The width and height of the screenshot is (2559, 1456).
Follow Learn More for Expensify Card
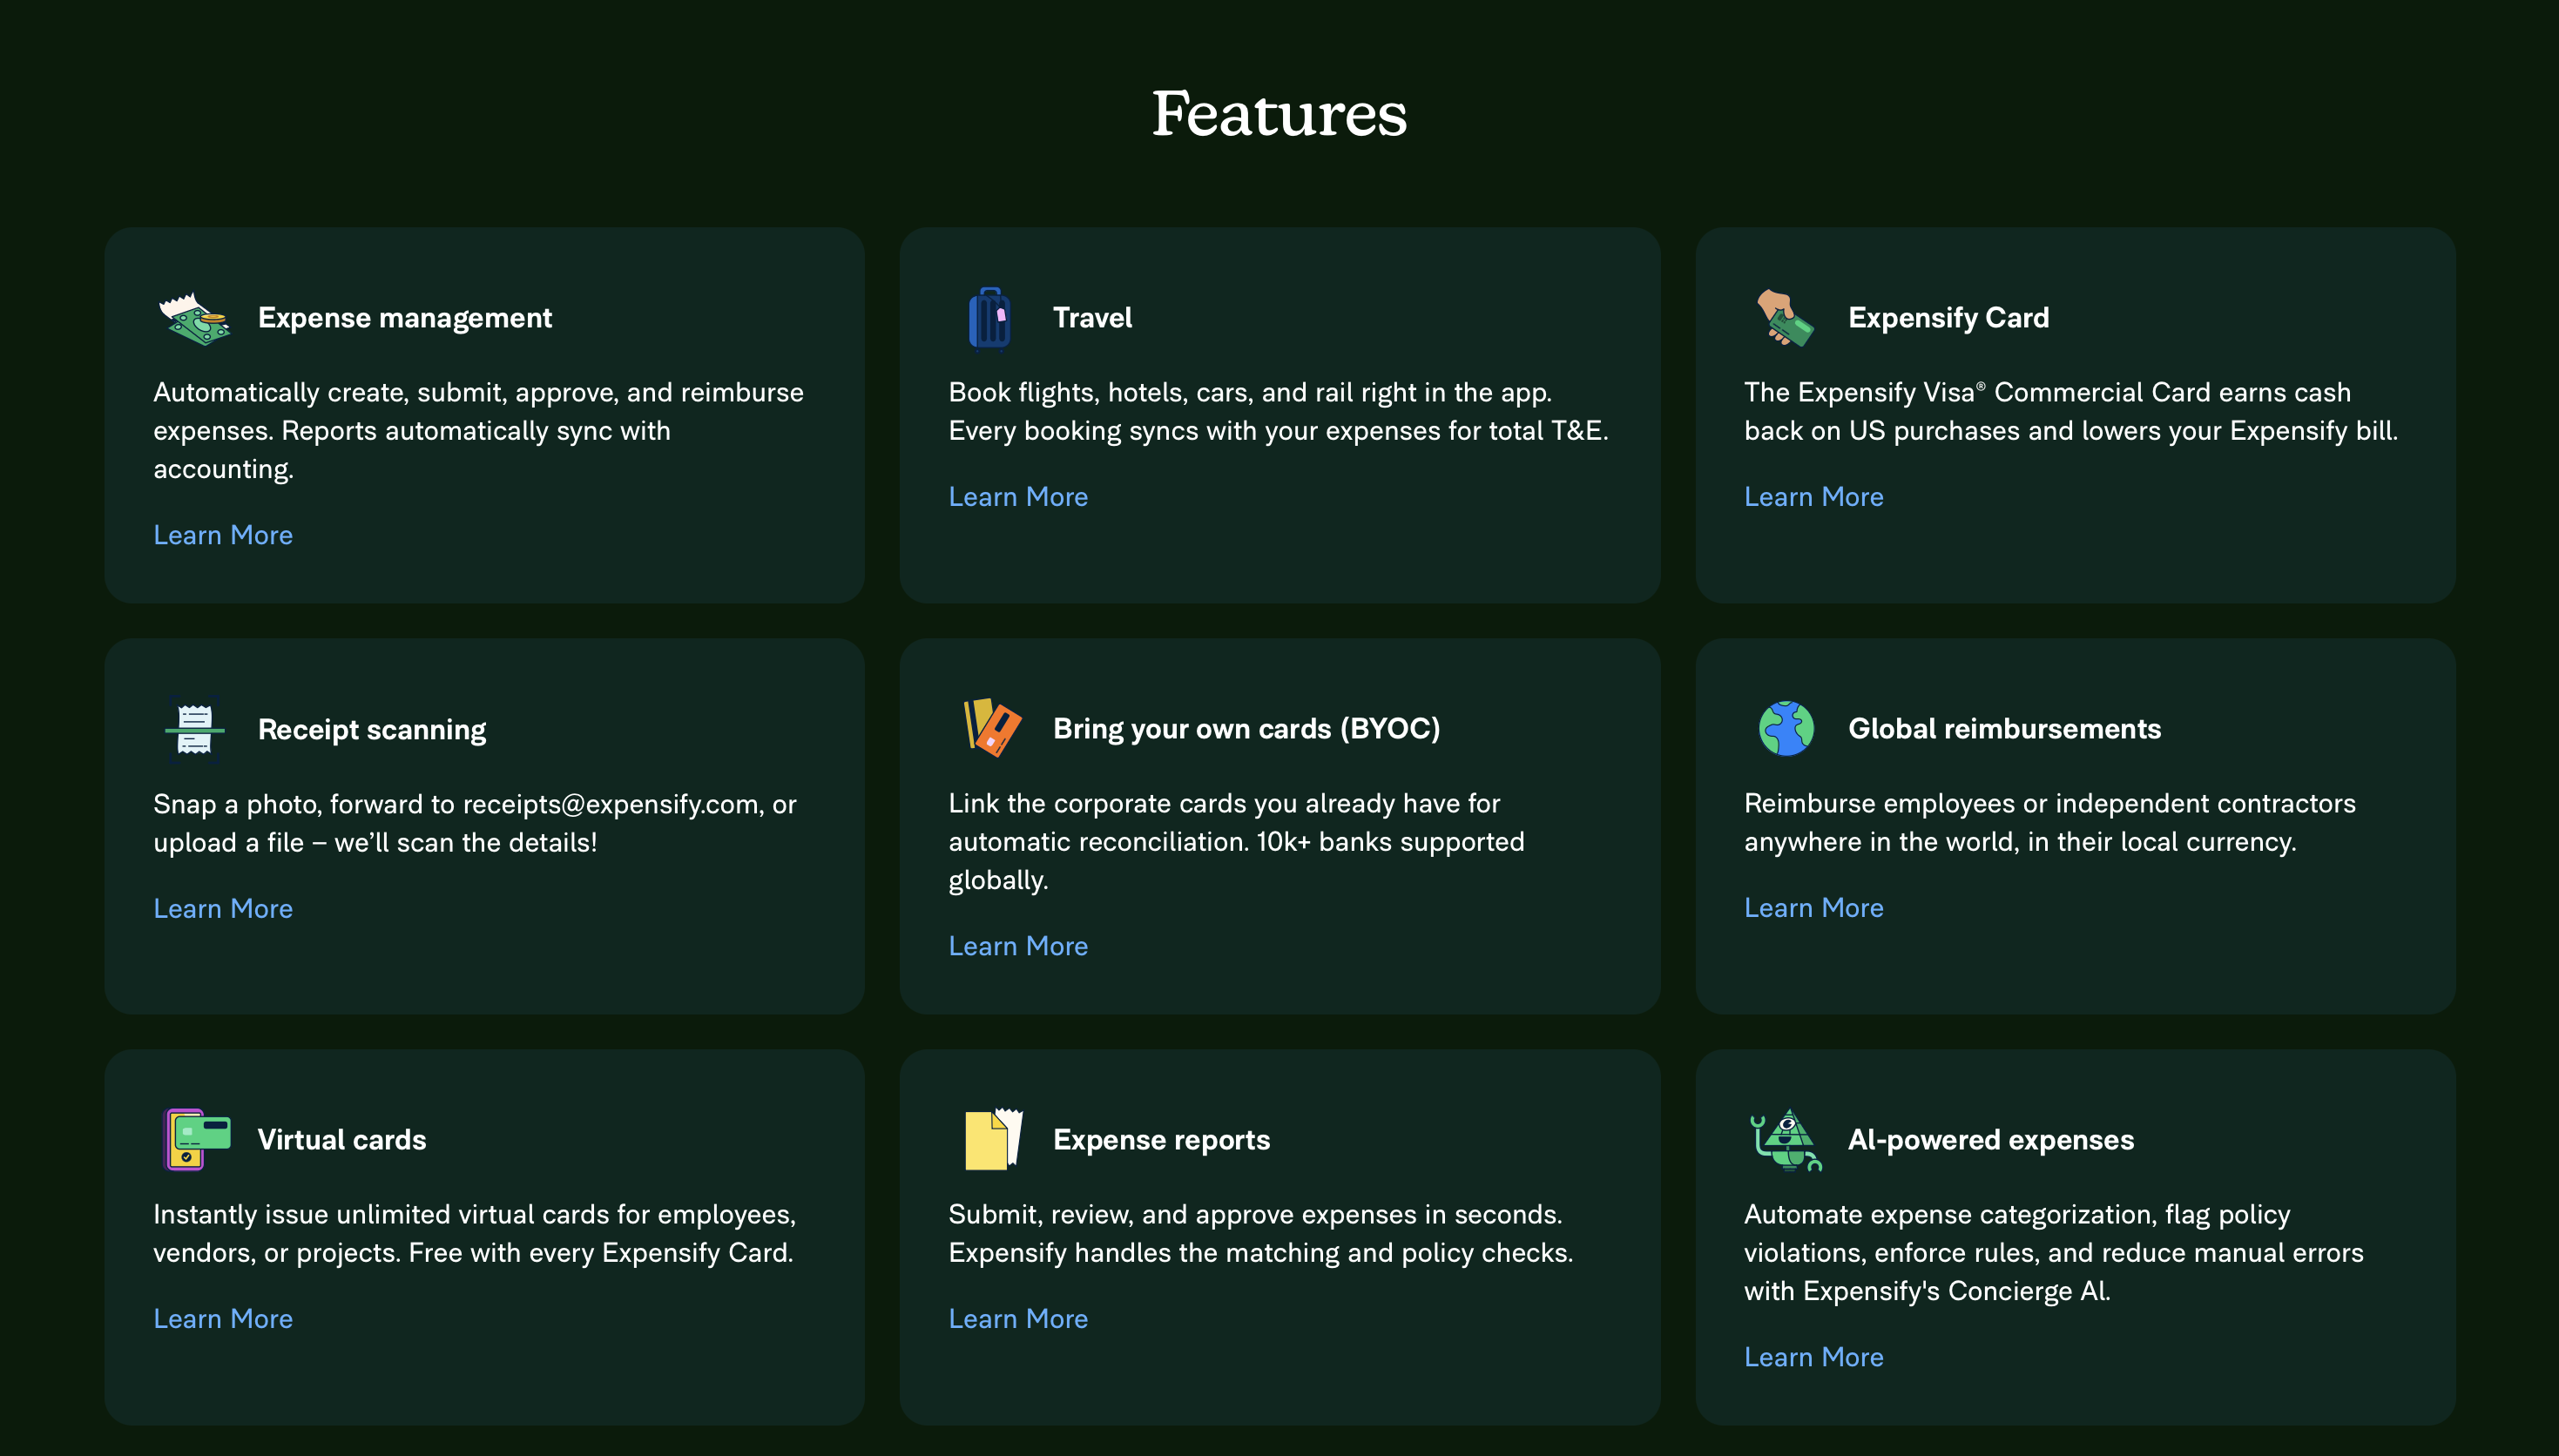tap(1813, 497)
